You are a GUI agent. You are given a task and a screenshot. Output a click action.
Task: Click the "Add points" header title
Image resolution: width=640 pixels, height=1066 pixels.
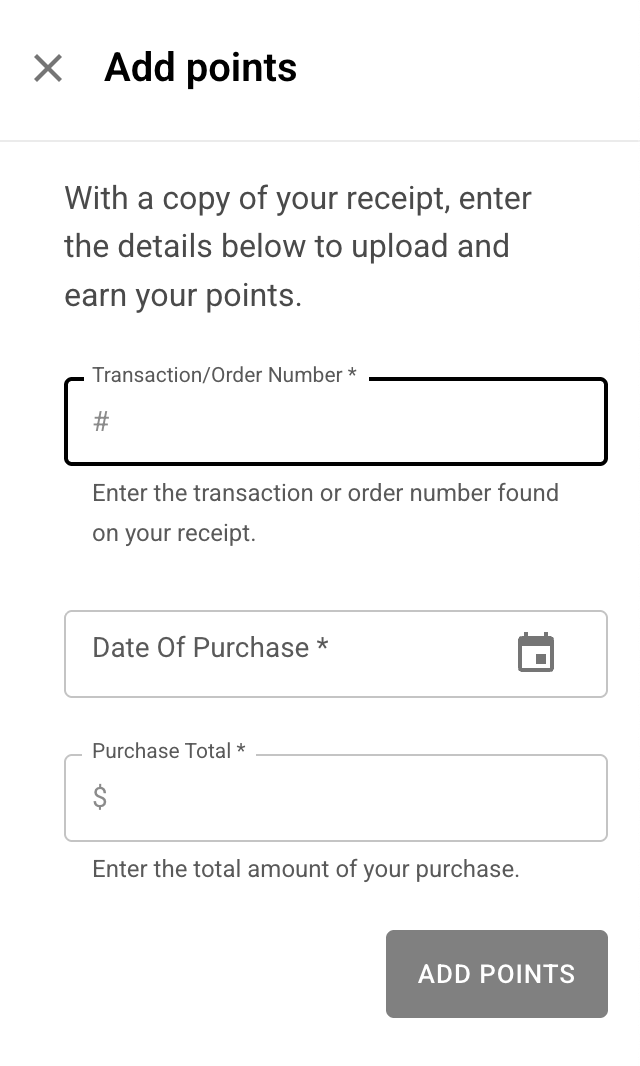click(x=200, y=68)
